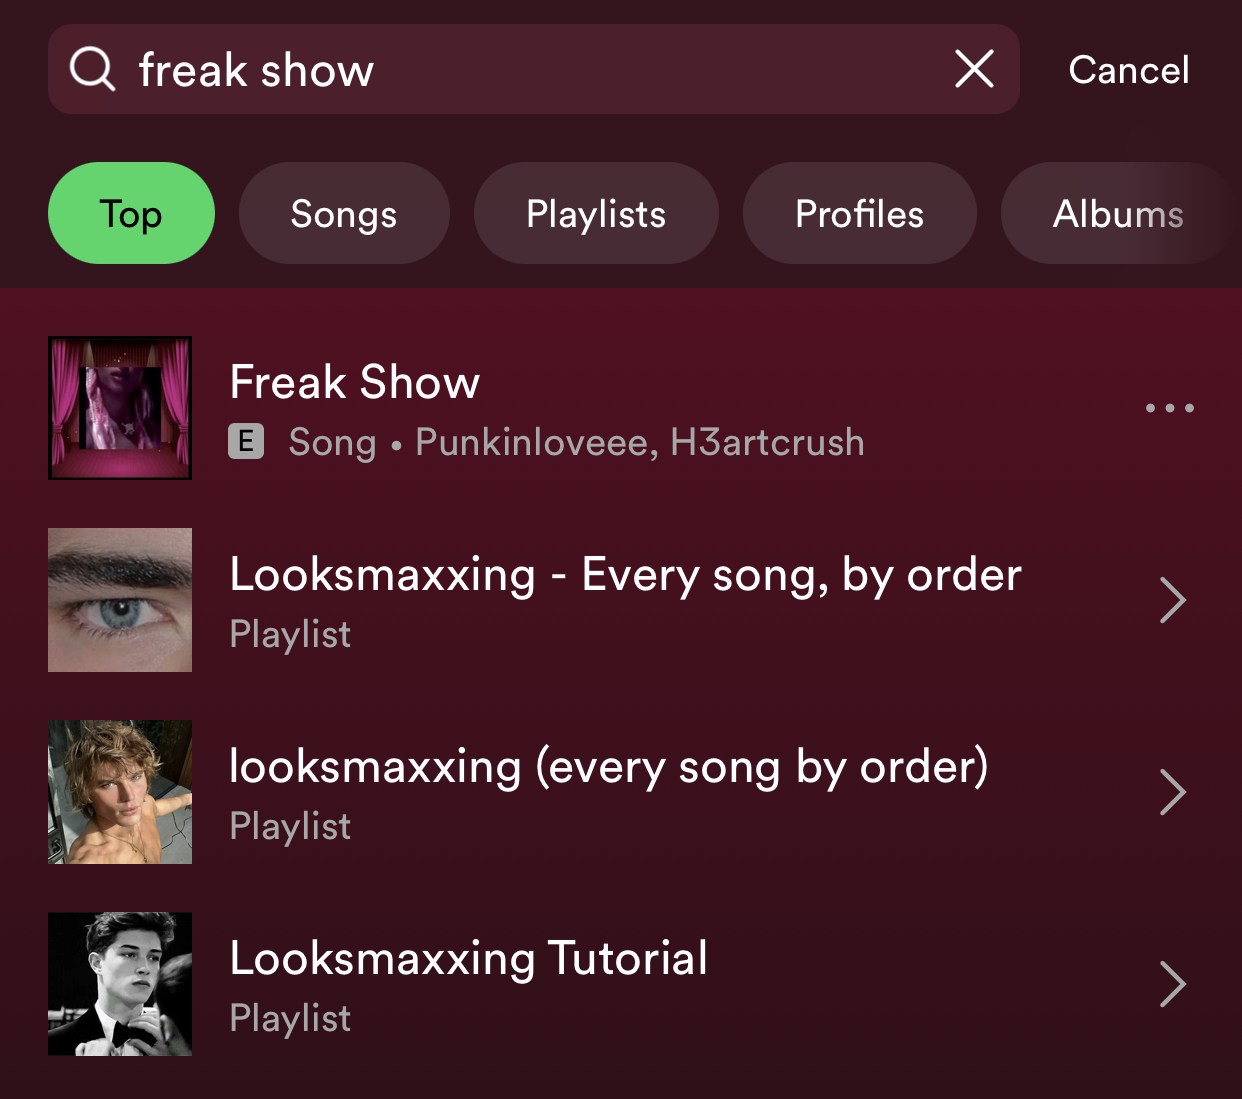Click the Freak Show album cover thumbnail

(120, 408)
